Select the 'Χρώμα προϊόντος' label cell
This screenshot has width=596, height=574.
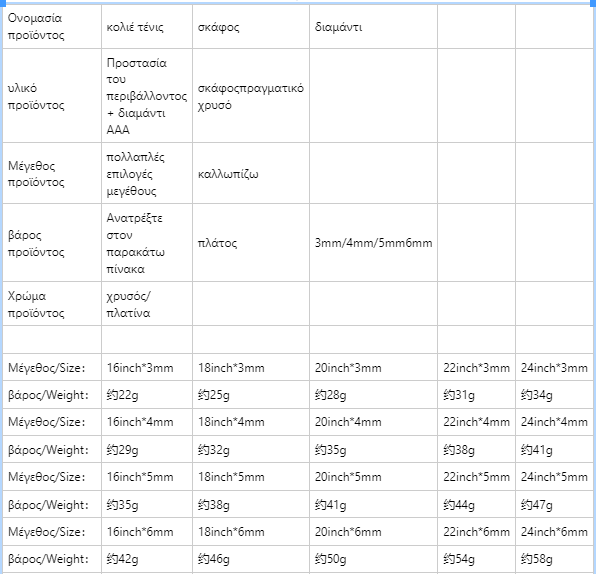click(52, 304)
